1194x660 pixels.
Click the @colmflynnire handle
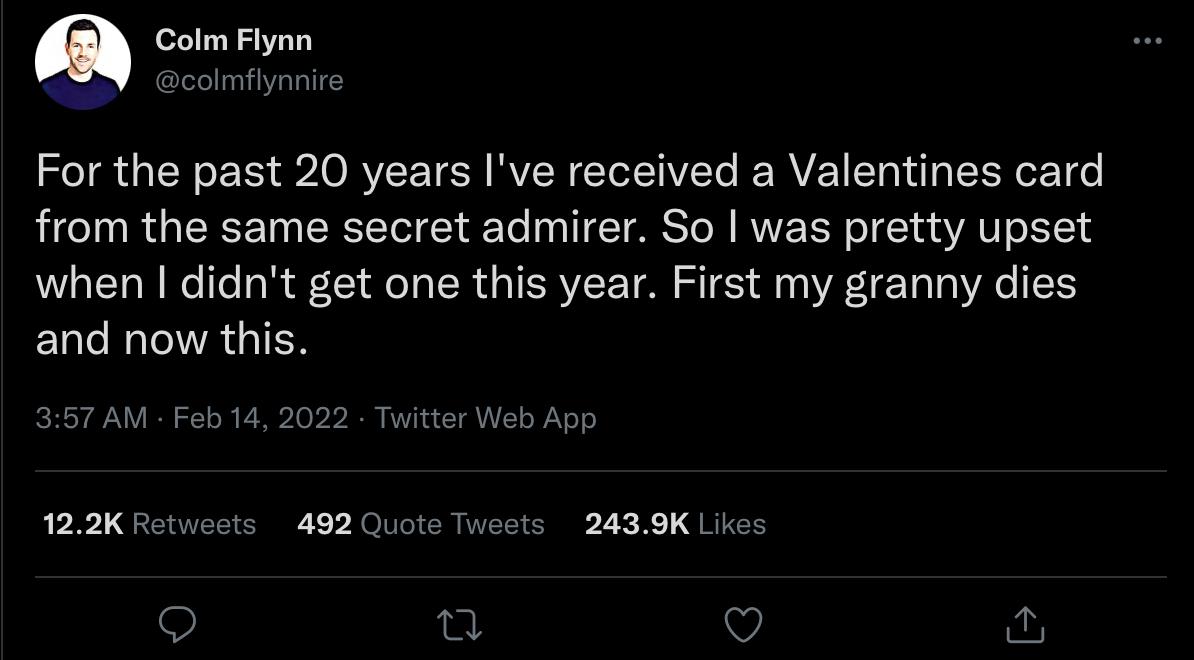[249, 80]
